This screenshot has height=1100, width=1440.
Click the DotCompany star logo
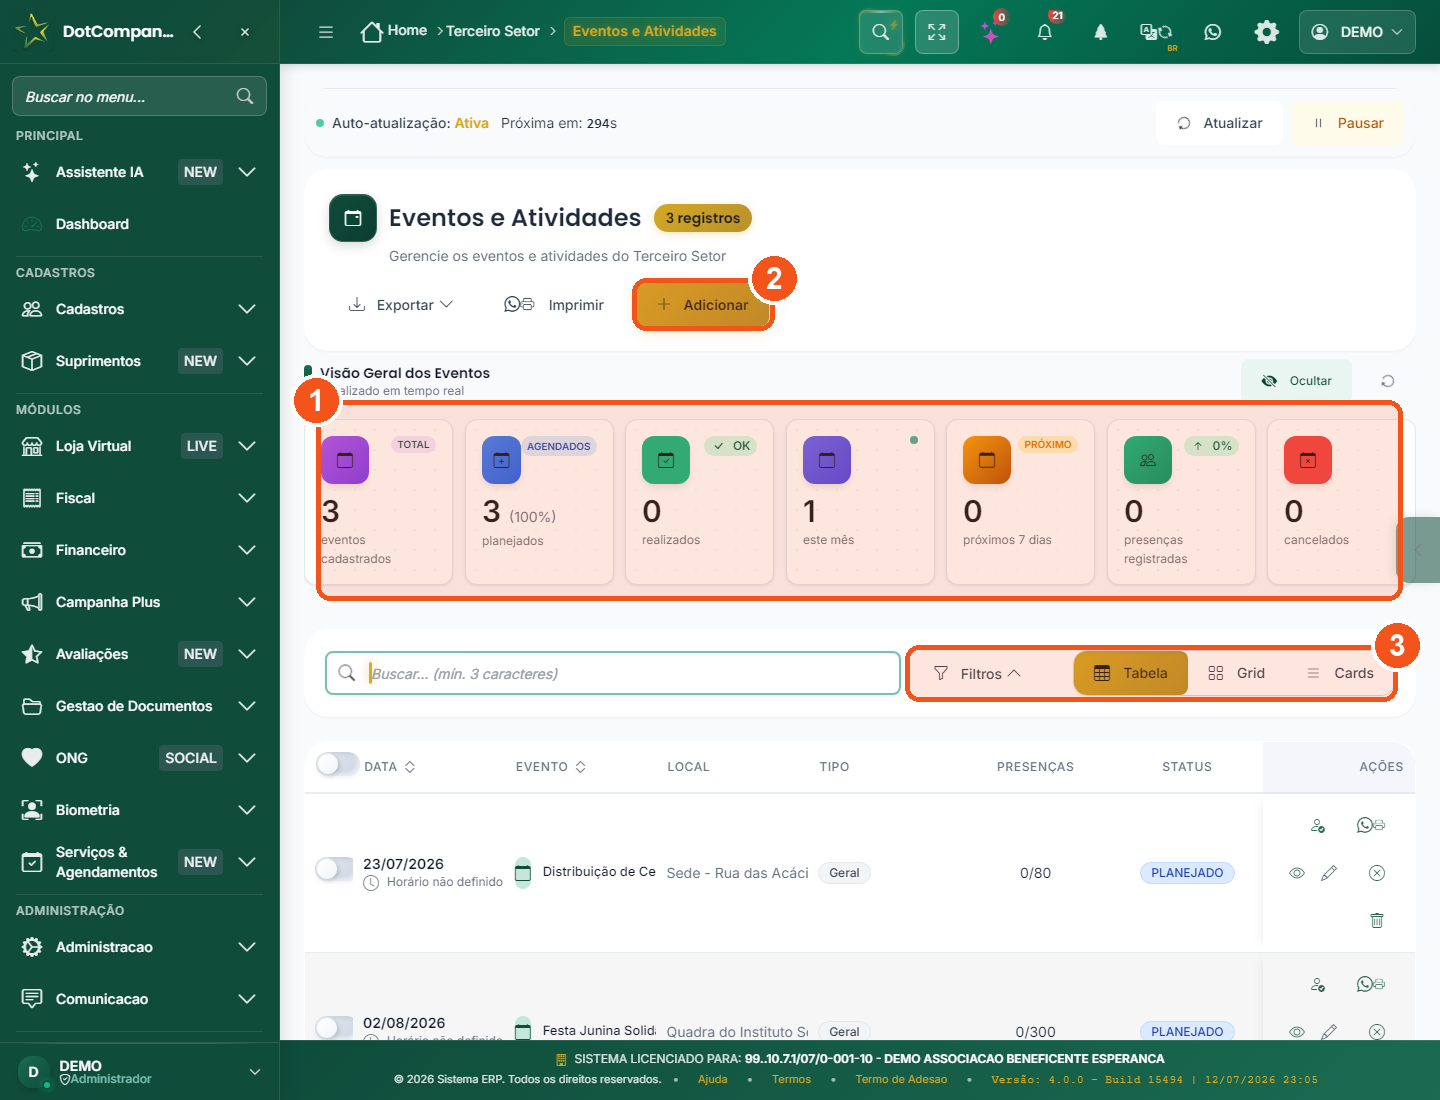pos(32,31)
